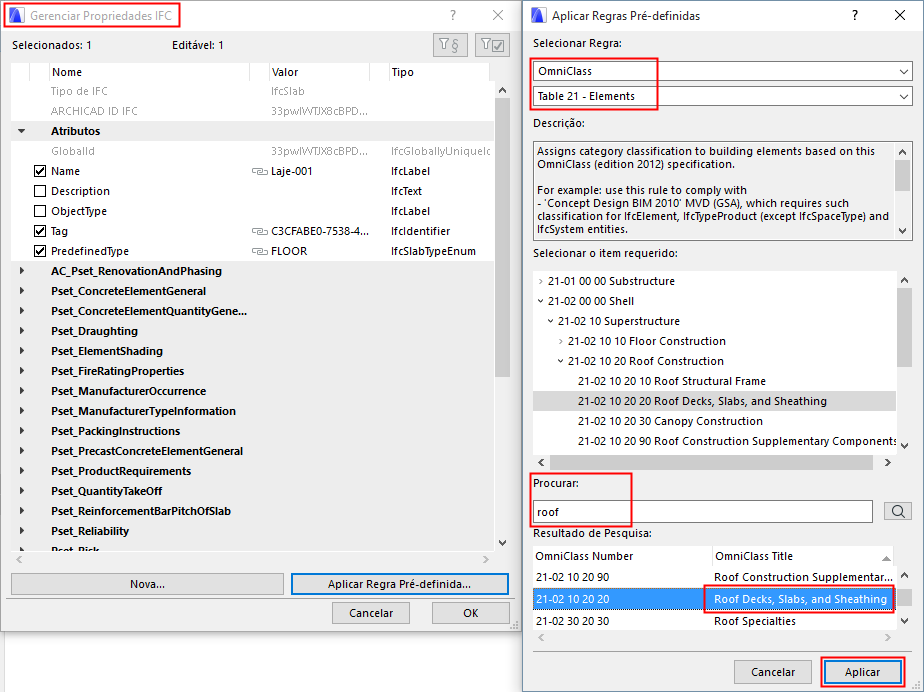Collapse 21-02 00 00 Shell tree node
The height and width of the screenshot is (692, 924).
[540, 301]
